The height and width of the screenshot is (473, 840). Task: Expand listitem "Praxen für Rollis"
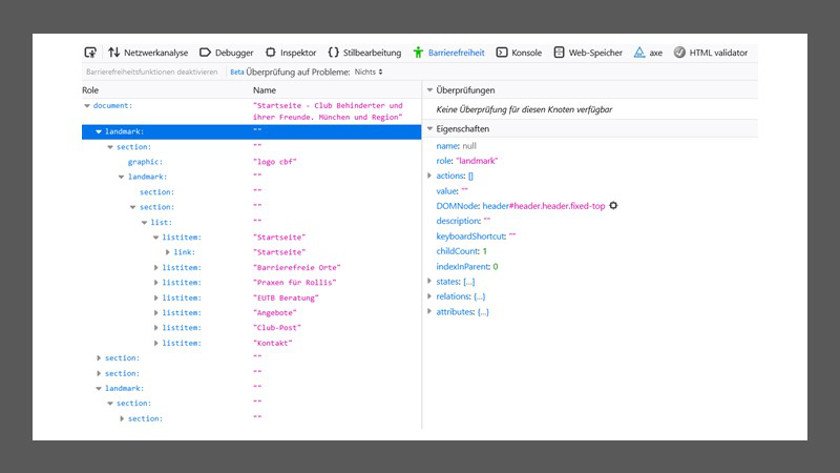tap(156, 282)
